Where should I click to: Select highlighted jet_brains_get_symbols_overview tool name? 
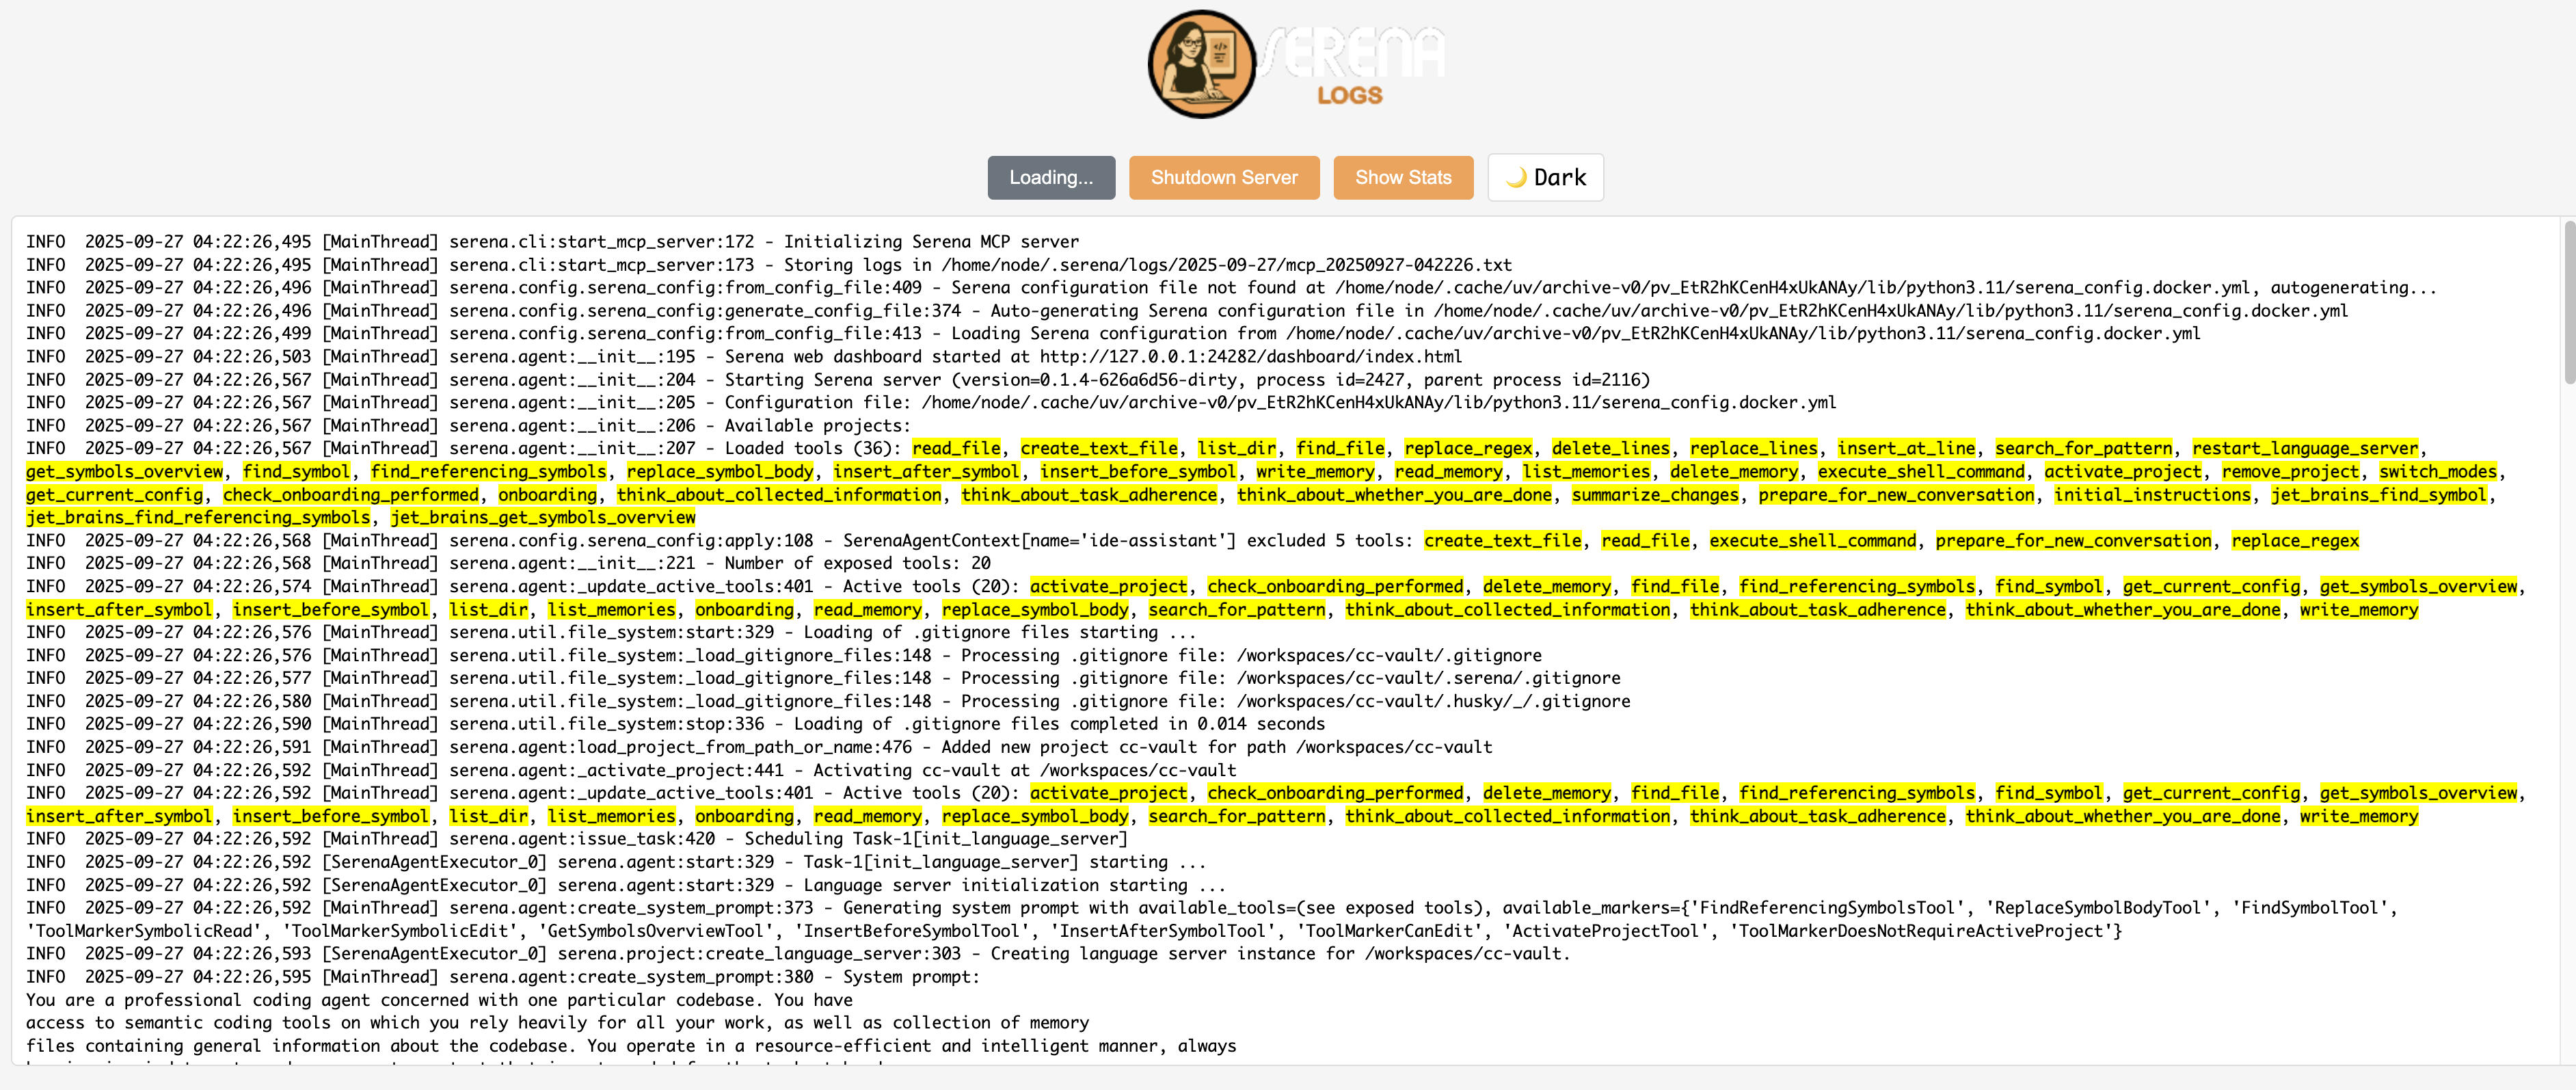pos(542,518)
